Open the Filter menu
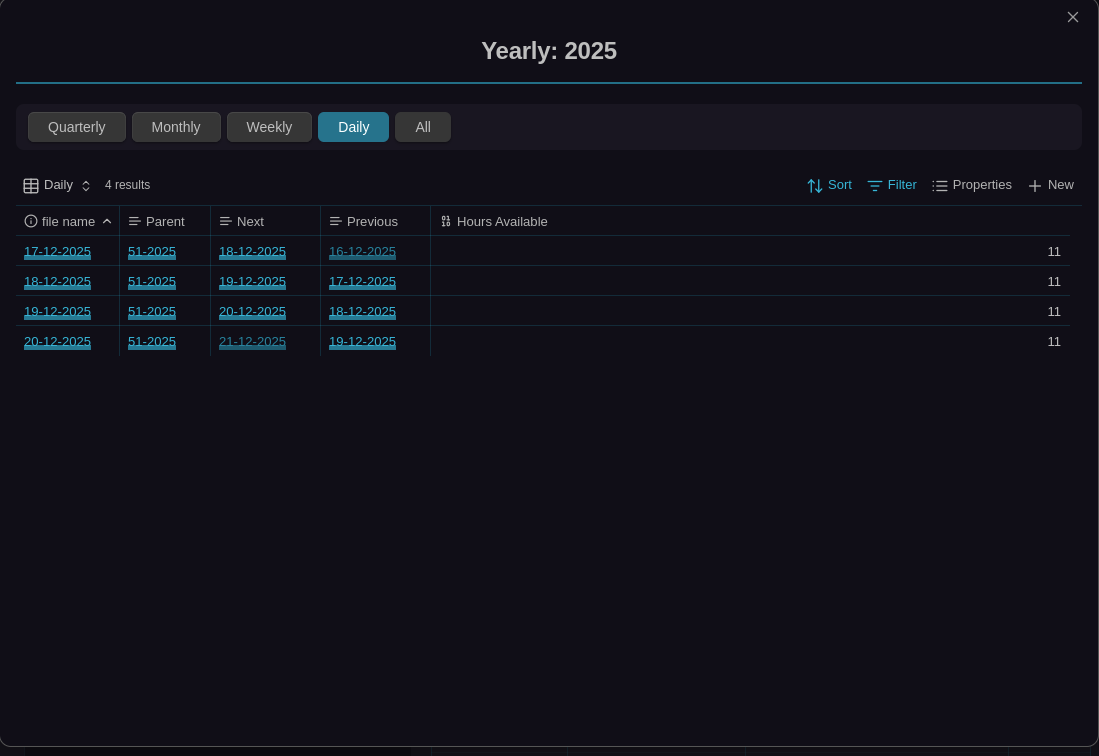The width and height of the screenshot is (1099, 756). click(891, 185)
